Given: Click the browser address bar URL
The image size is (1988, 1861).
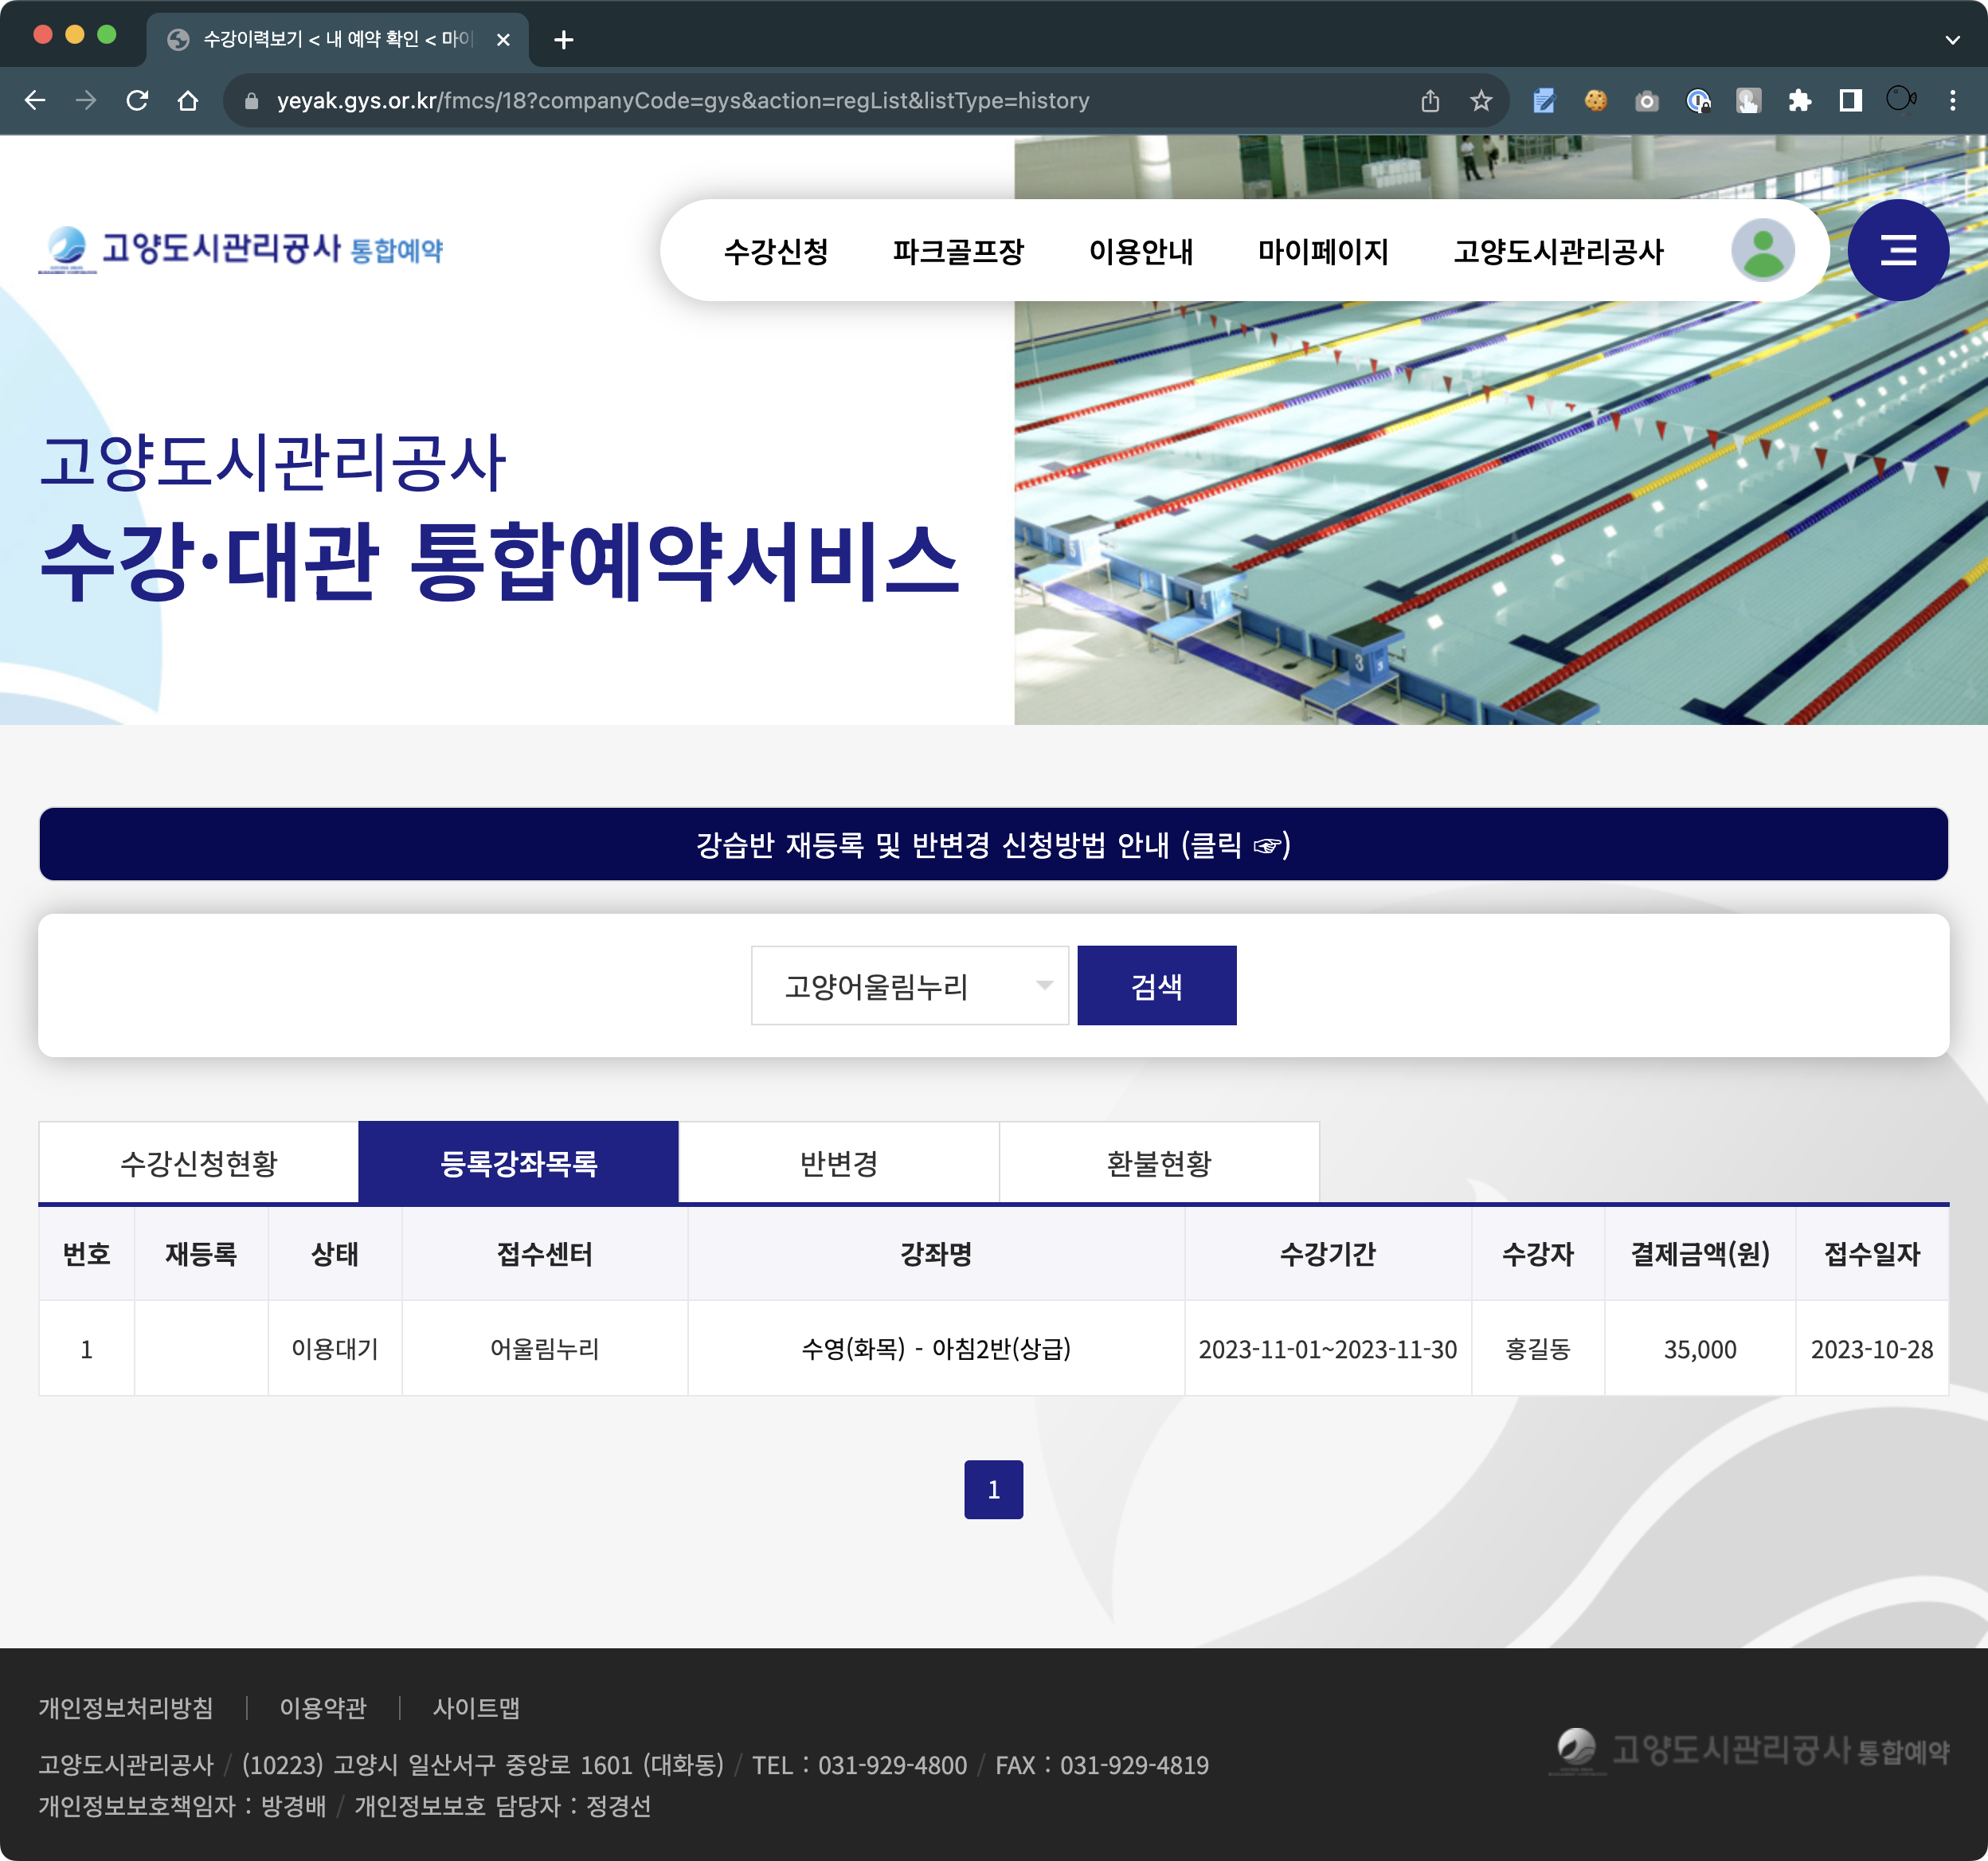Looking at the screenshot, I should pos(683,101).
